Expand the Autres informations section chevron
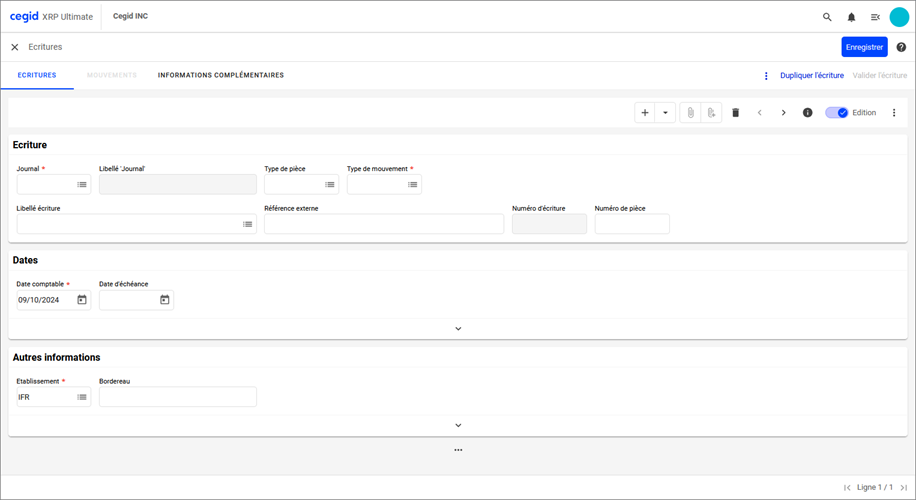 point(458,425)
